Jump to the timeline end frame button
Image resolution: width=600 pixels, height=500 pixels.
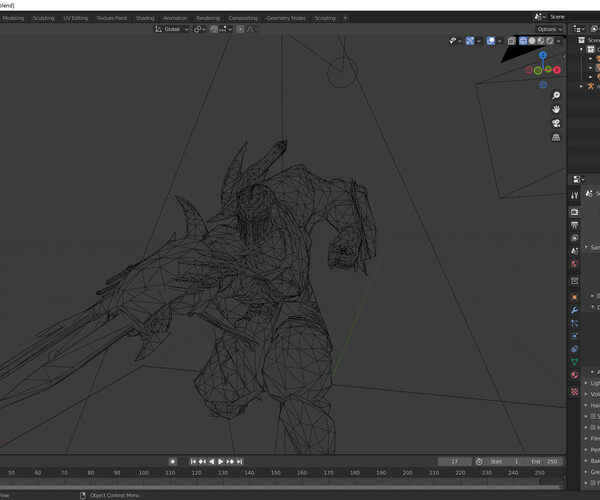point(240,462)
